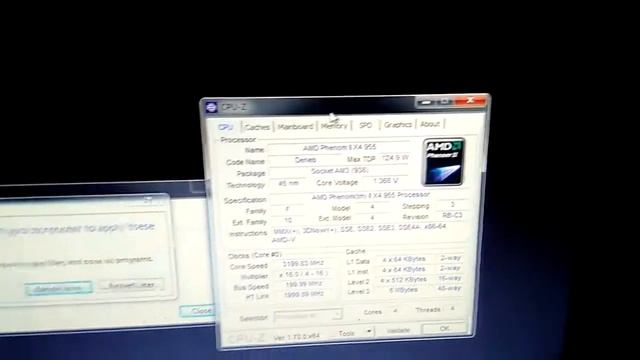640x360 pixels.
Task: Click the Core Speed value
Action: click(304, 264)
